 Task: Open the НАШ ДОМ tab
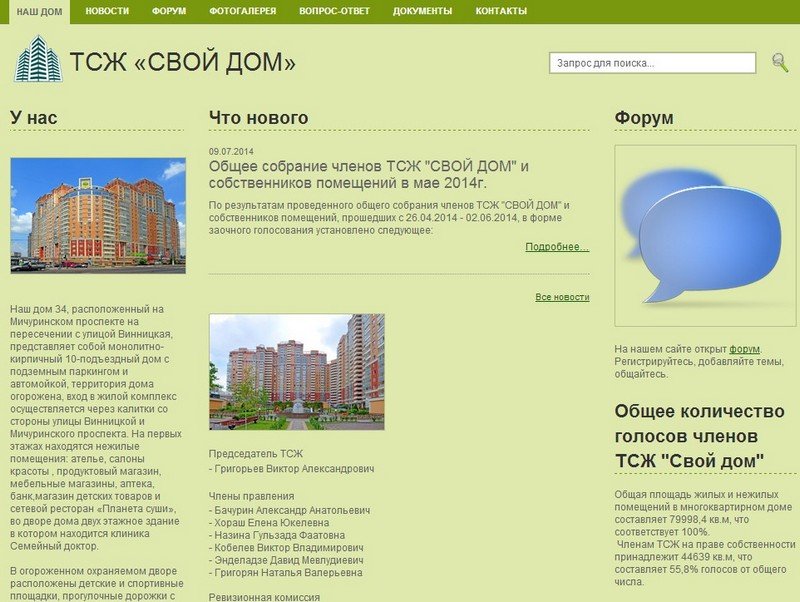39,11
